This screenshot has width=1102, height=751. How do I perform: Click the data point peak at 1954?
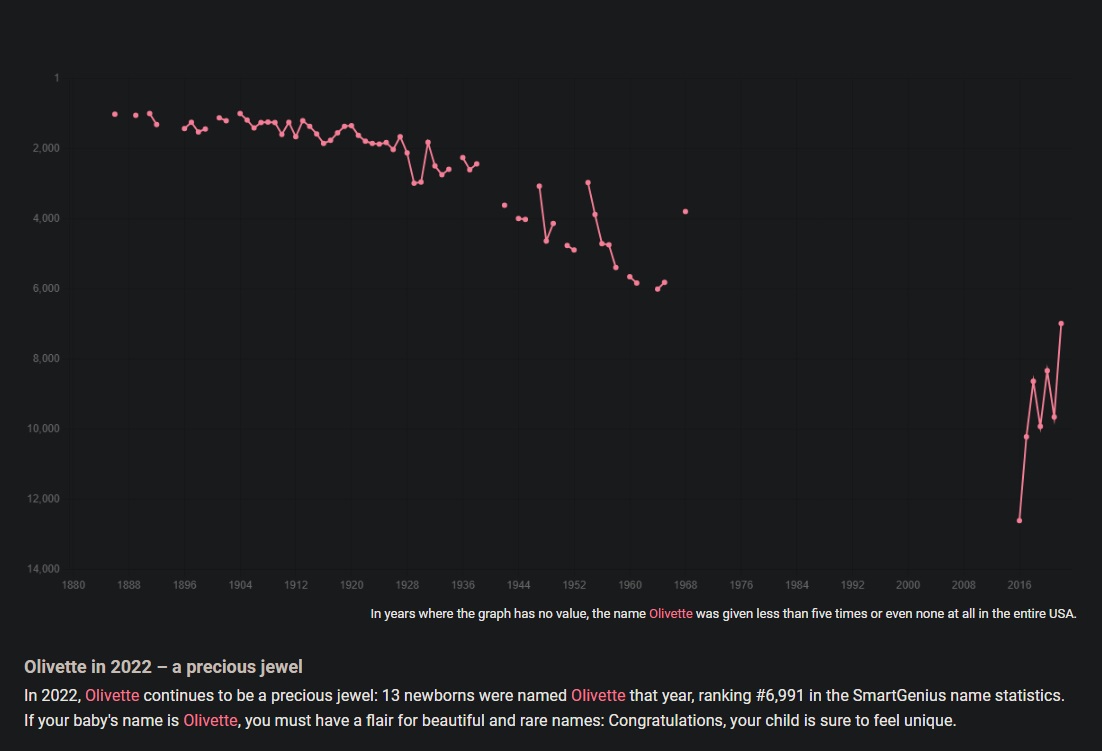(x=588, y=183)
